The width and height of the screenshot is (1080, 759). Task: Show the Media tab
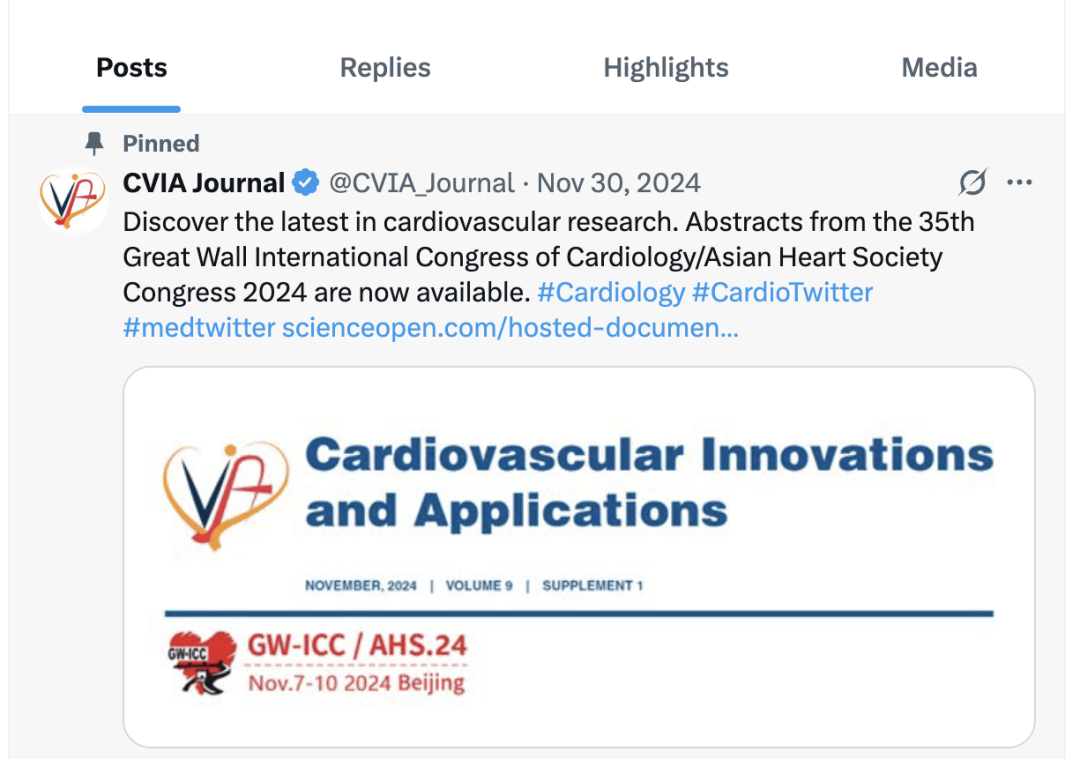(939, 68)
